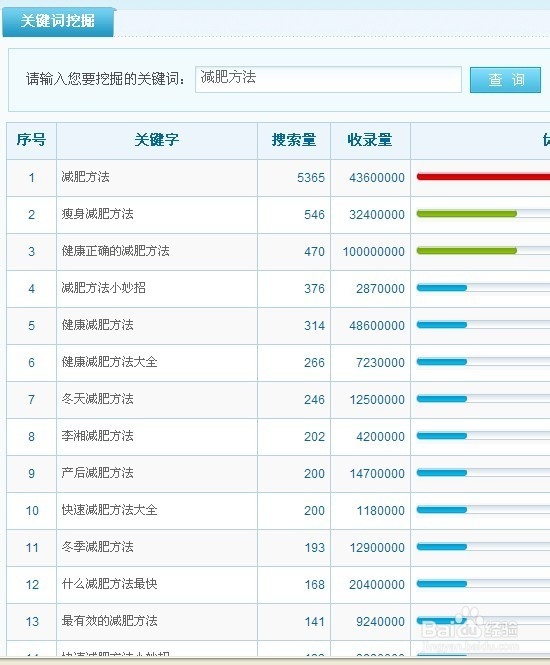
Task: Click search volume value 246
Action: pyautogui.click(x=314, y=400)
